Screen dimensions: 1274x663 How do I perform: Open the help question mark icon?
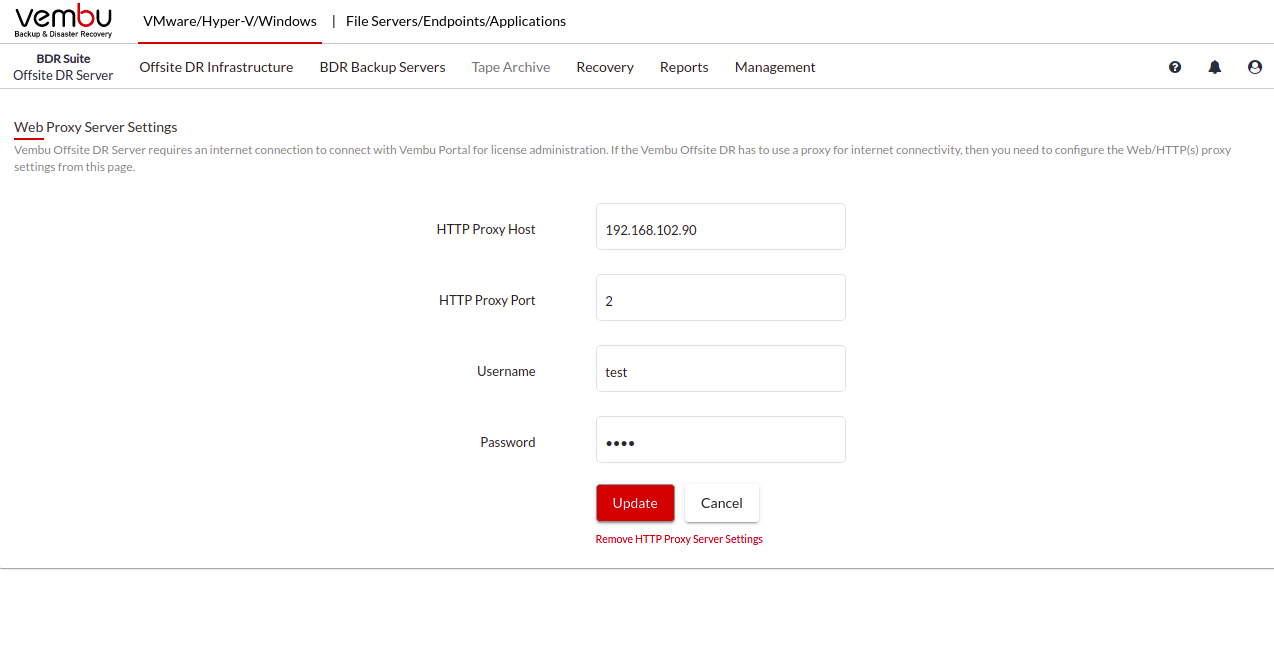(1175, 67)
